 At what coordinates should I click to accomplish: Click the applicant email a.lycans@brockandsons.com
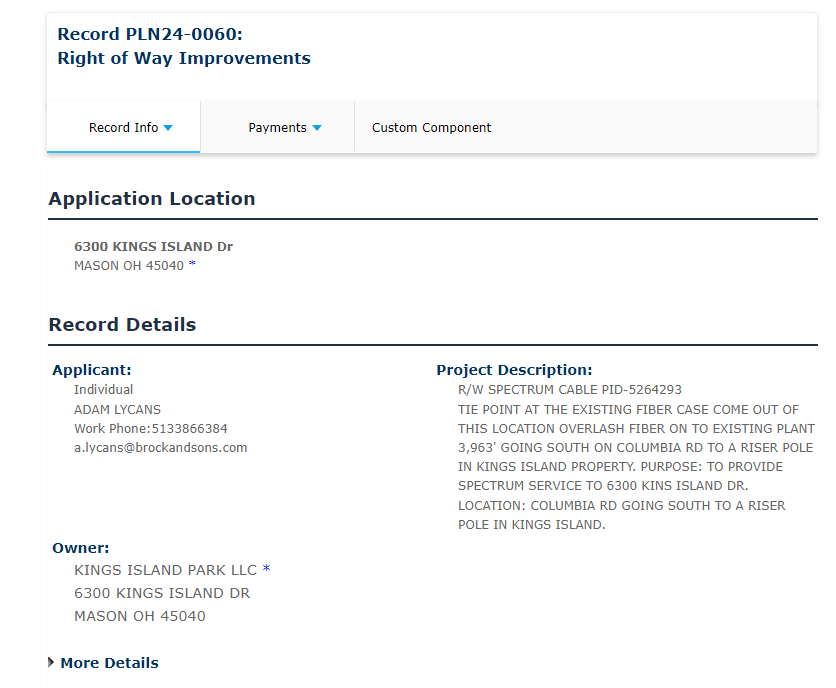click(x=160, y=447)
